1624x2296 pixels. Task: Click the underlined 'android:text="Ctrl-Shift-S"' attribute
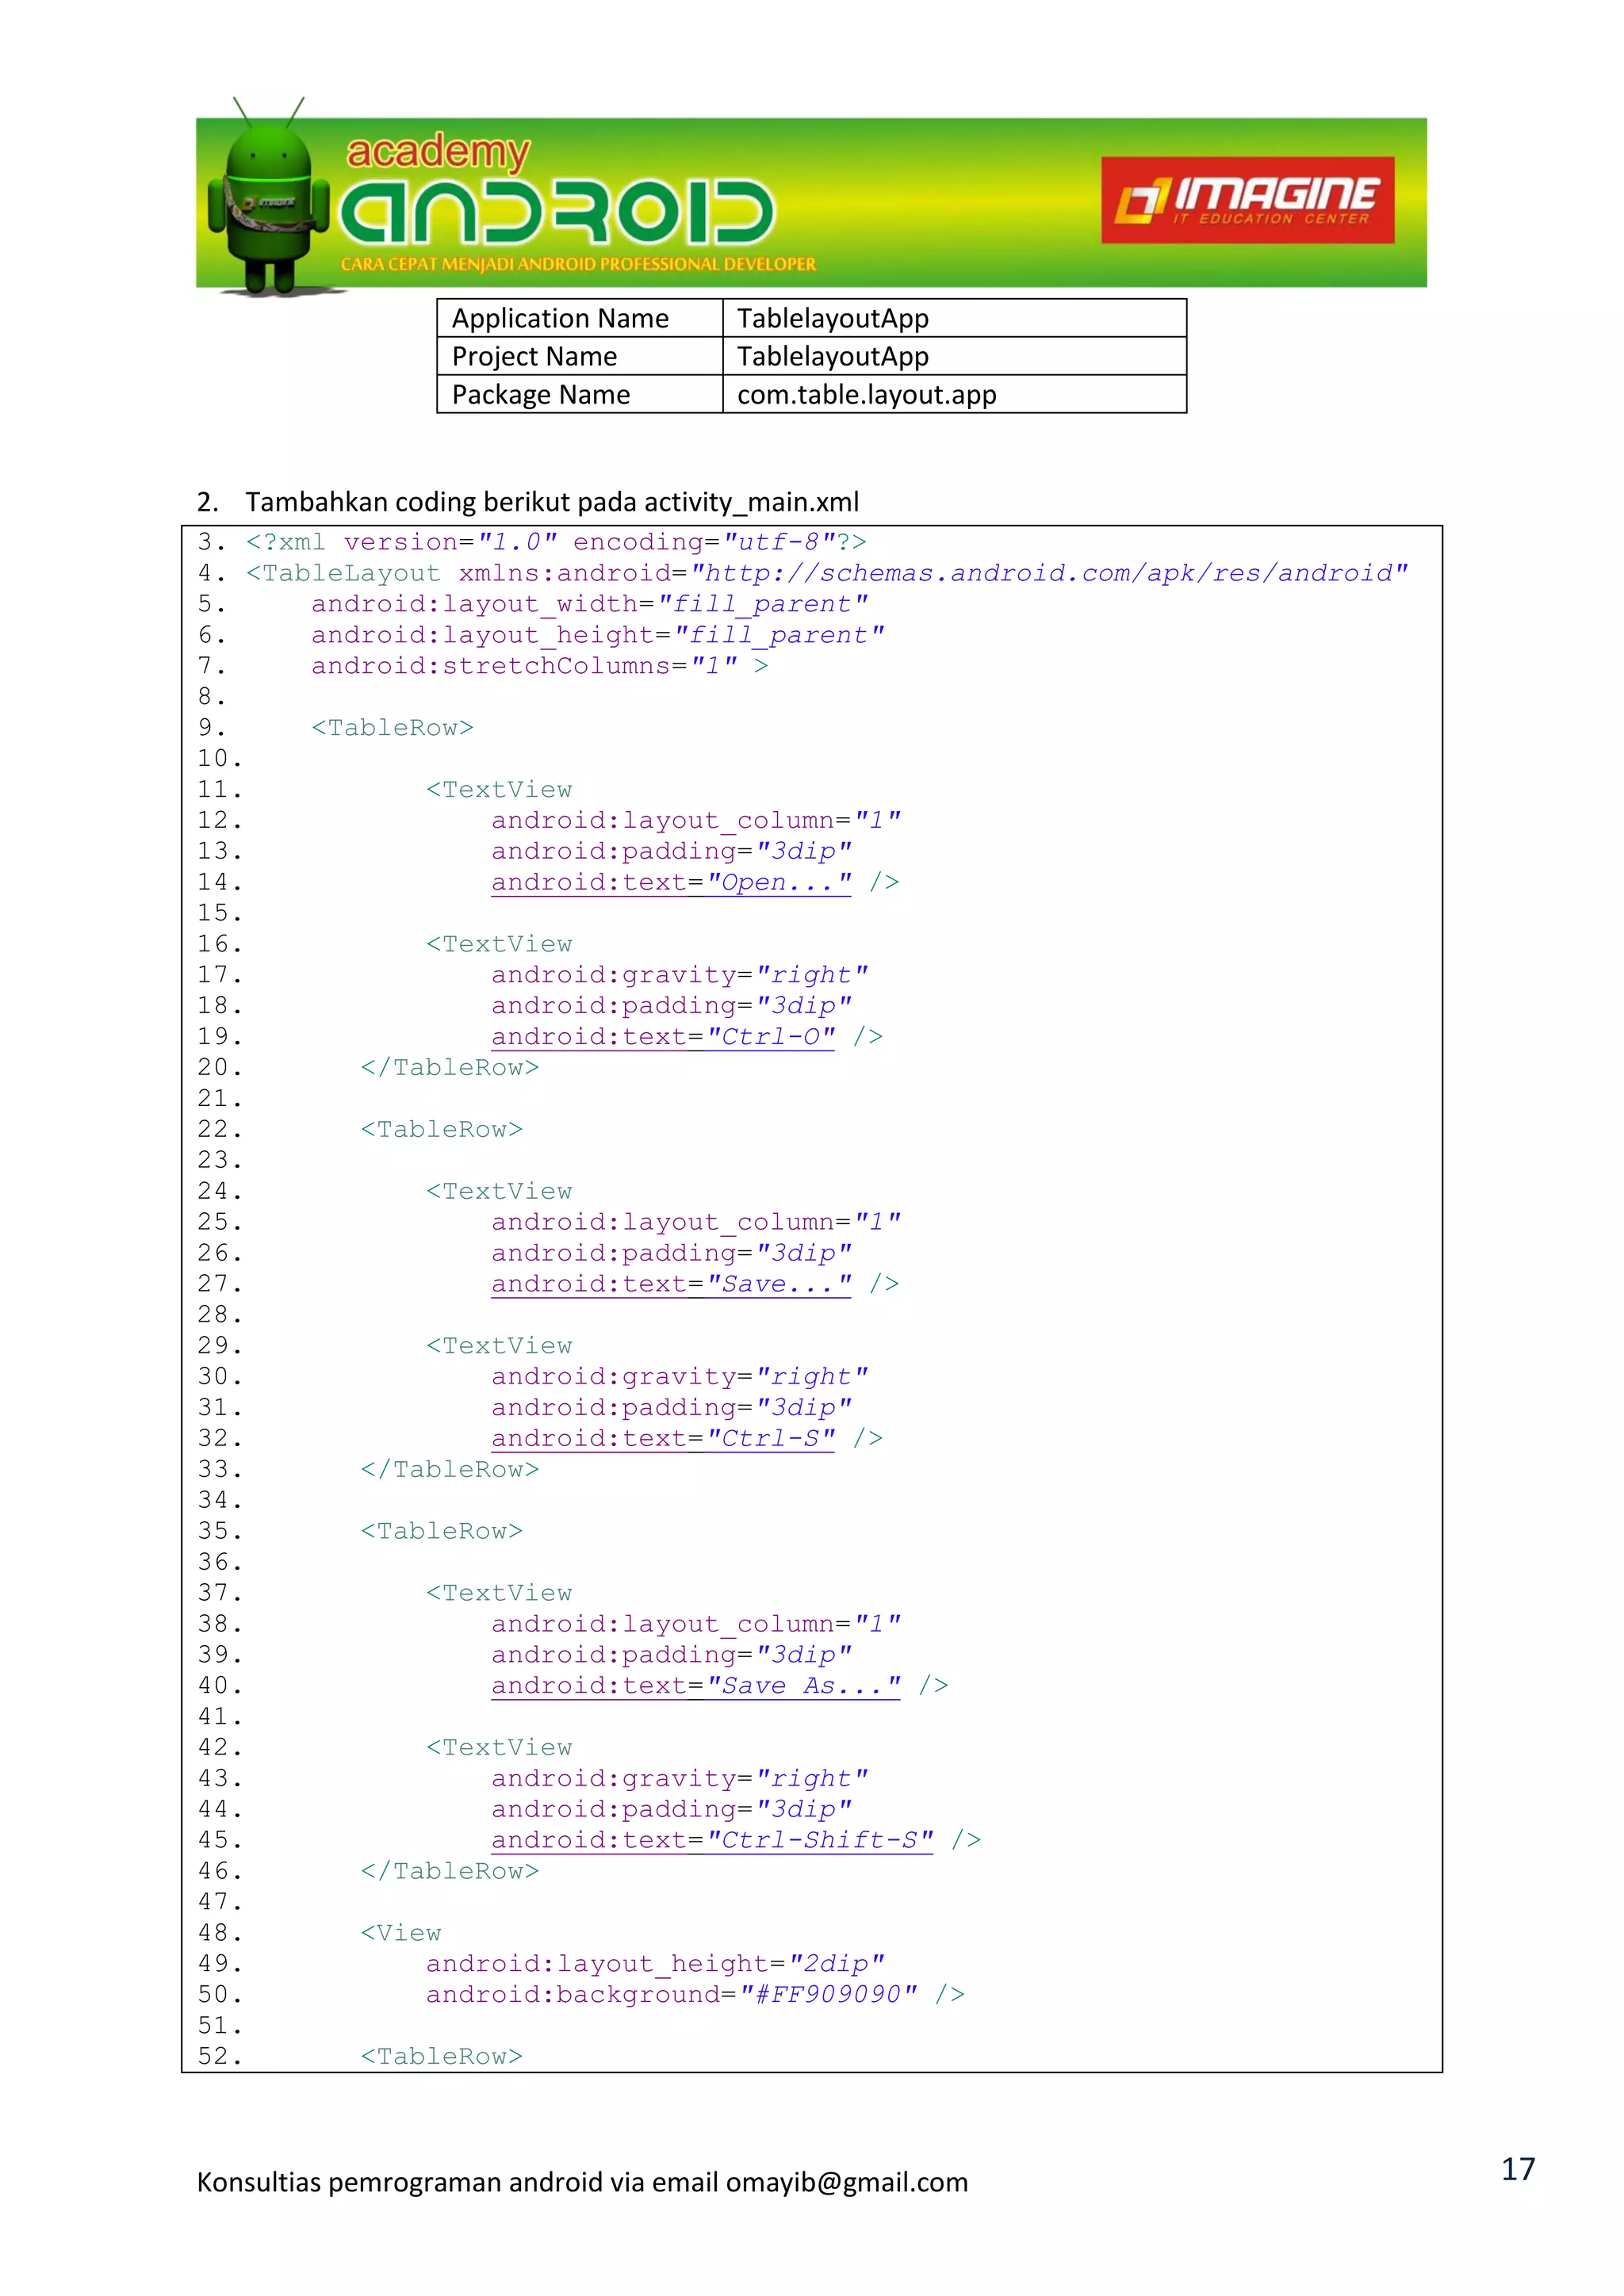[712, 1840]
